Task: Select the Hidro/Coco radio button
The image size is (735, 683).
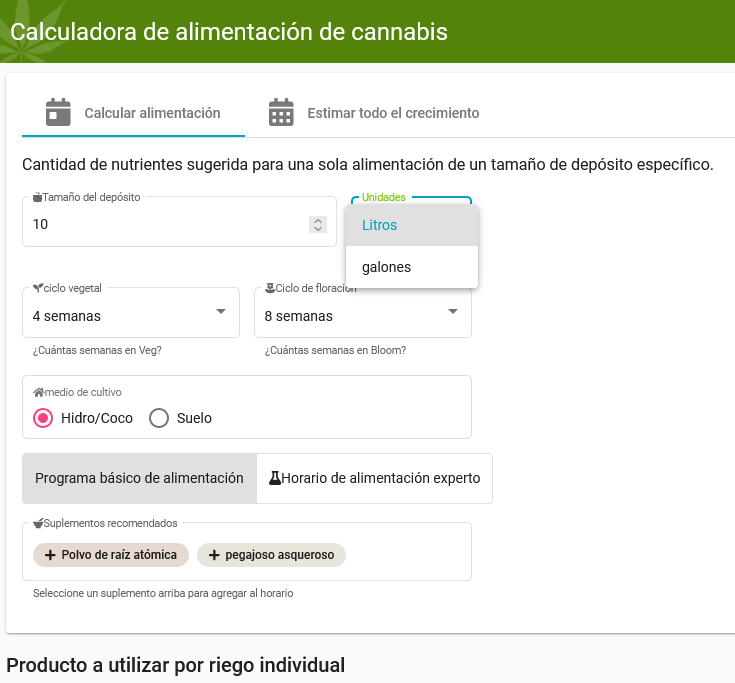Action: point(43,418)
